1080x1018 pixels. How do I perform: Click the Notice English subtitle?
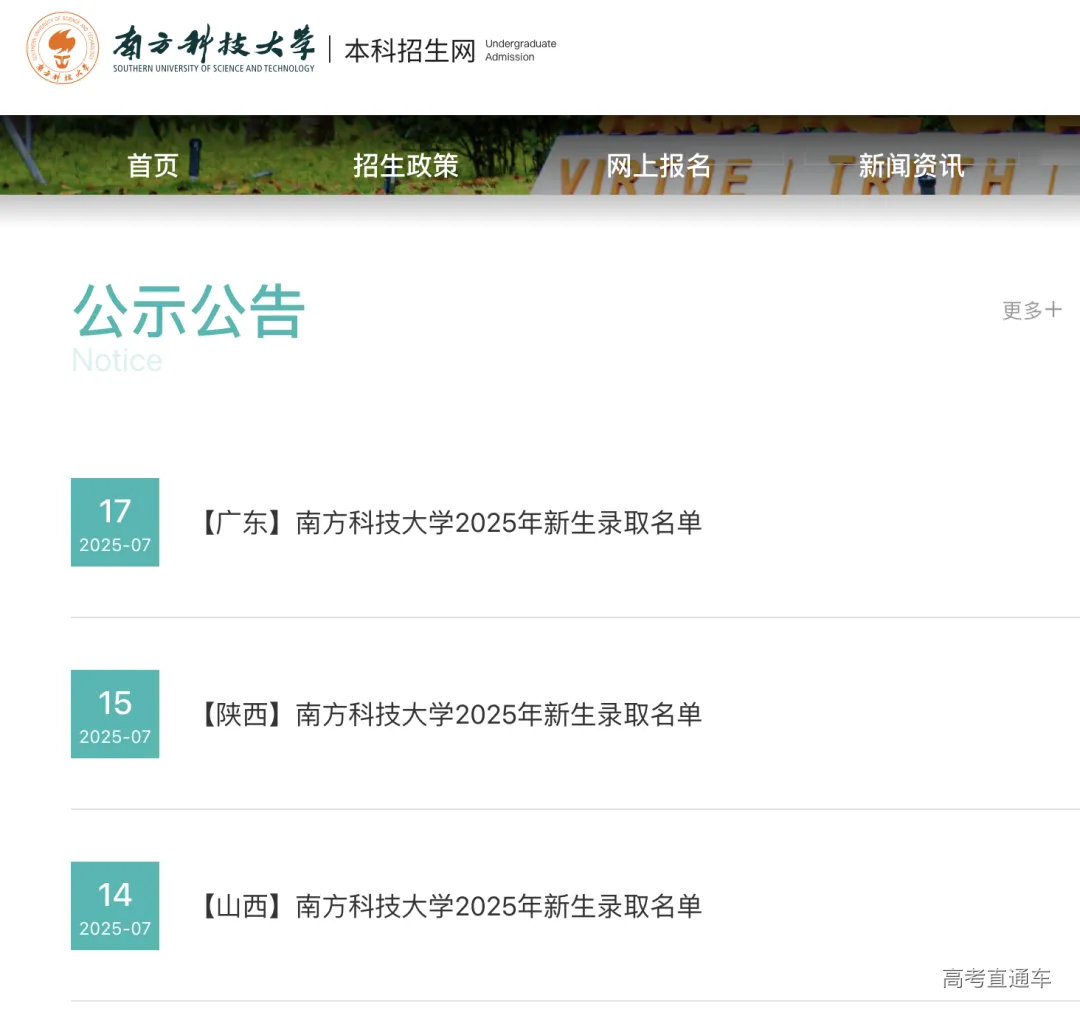point(116,361)
